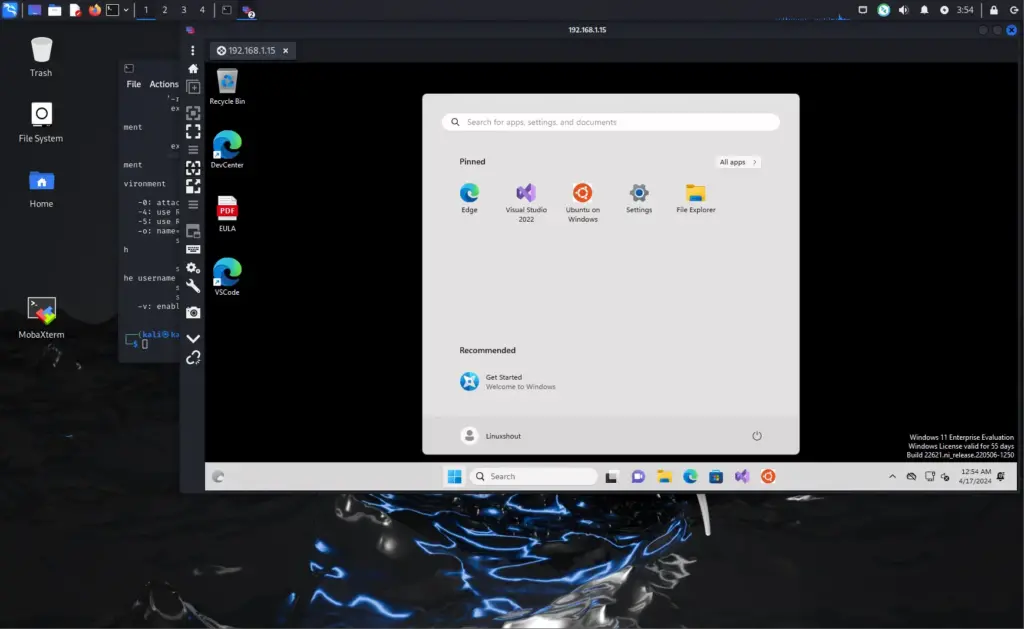The height and width of the screenshot is (629, 1024).
Task: Open Firefox from the Kali panel
Action: [x=95, y=10]
